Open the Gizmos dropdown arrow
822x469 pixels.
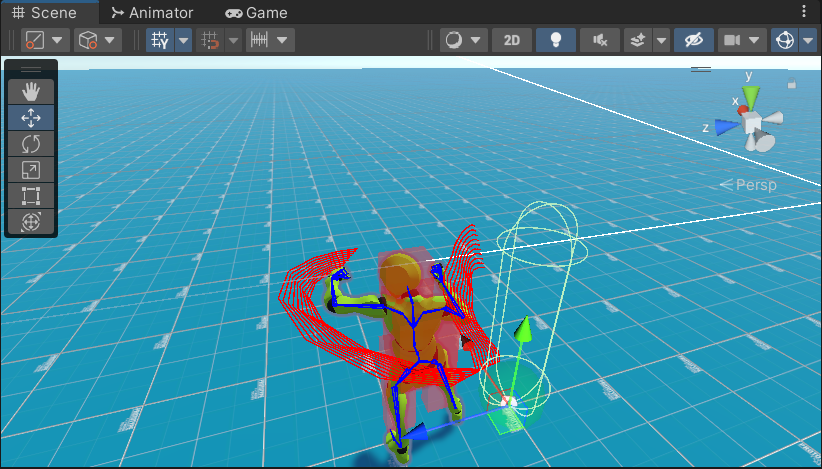tap(808, 40)
